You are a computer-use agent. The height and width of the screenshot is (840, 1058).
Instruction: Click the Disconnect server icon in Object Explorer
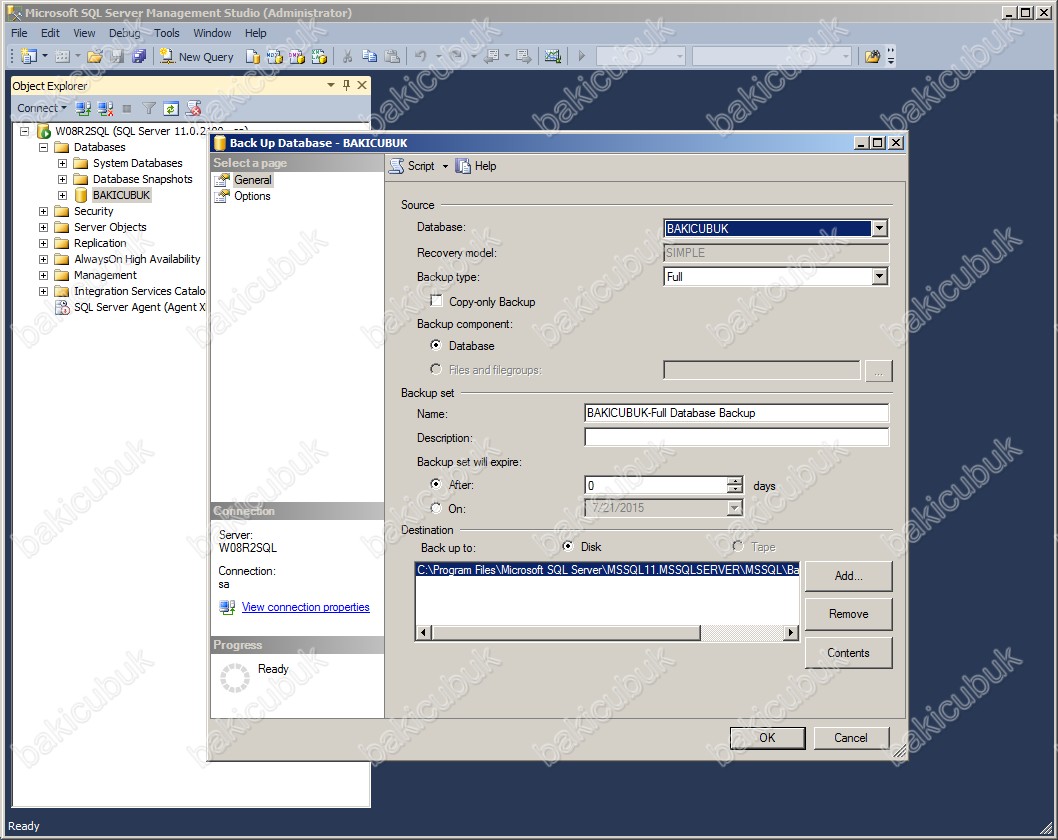pos(105,108)
